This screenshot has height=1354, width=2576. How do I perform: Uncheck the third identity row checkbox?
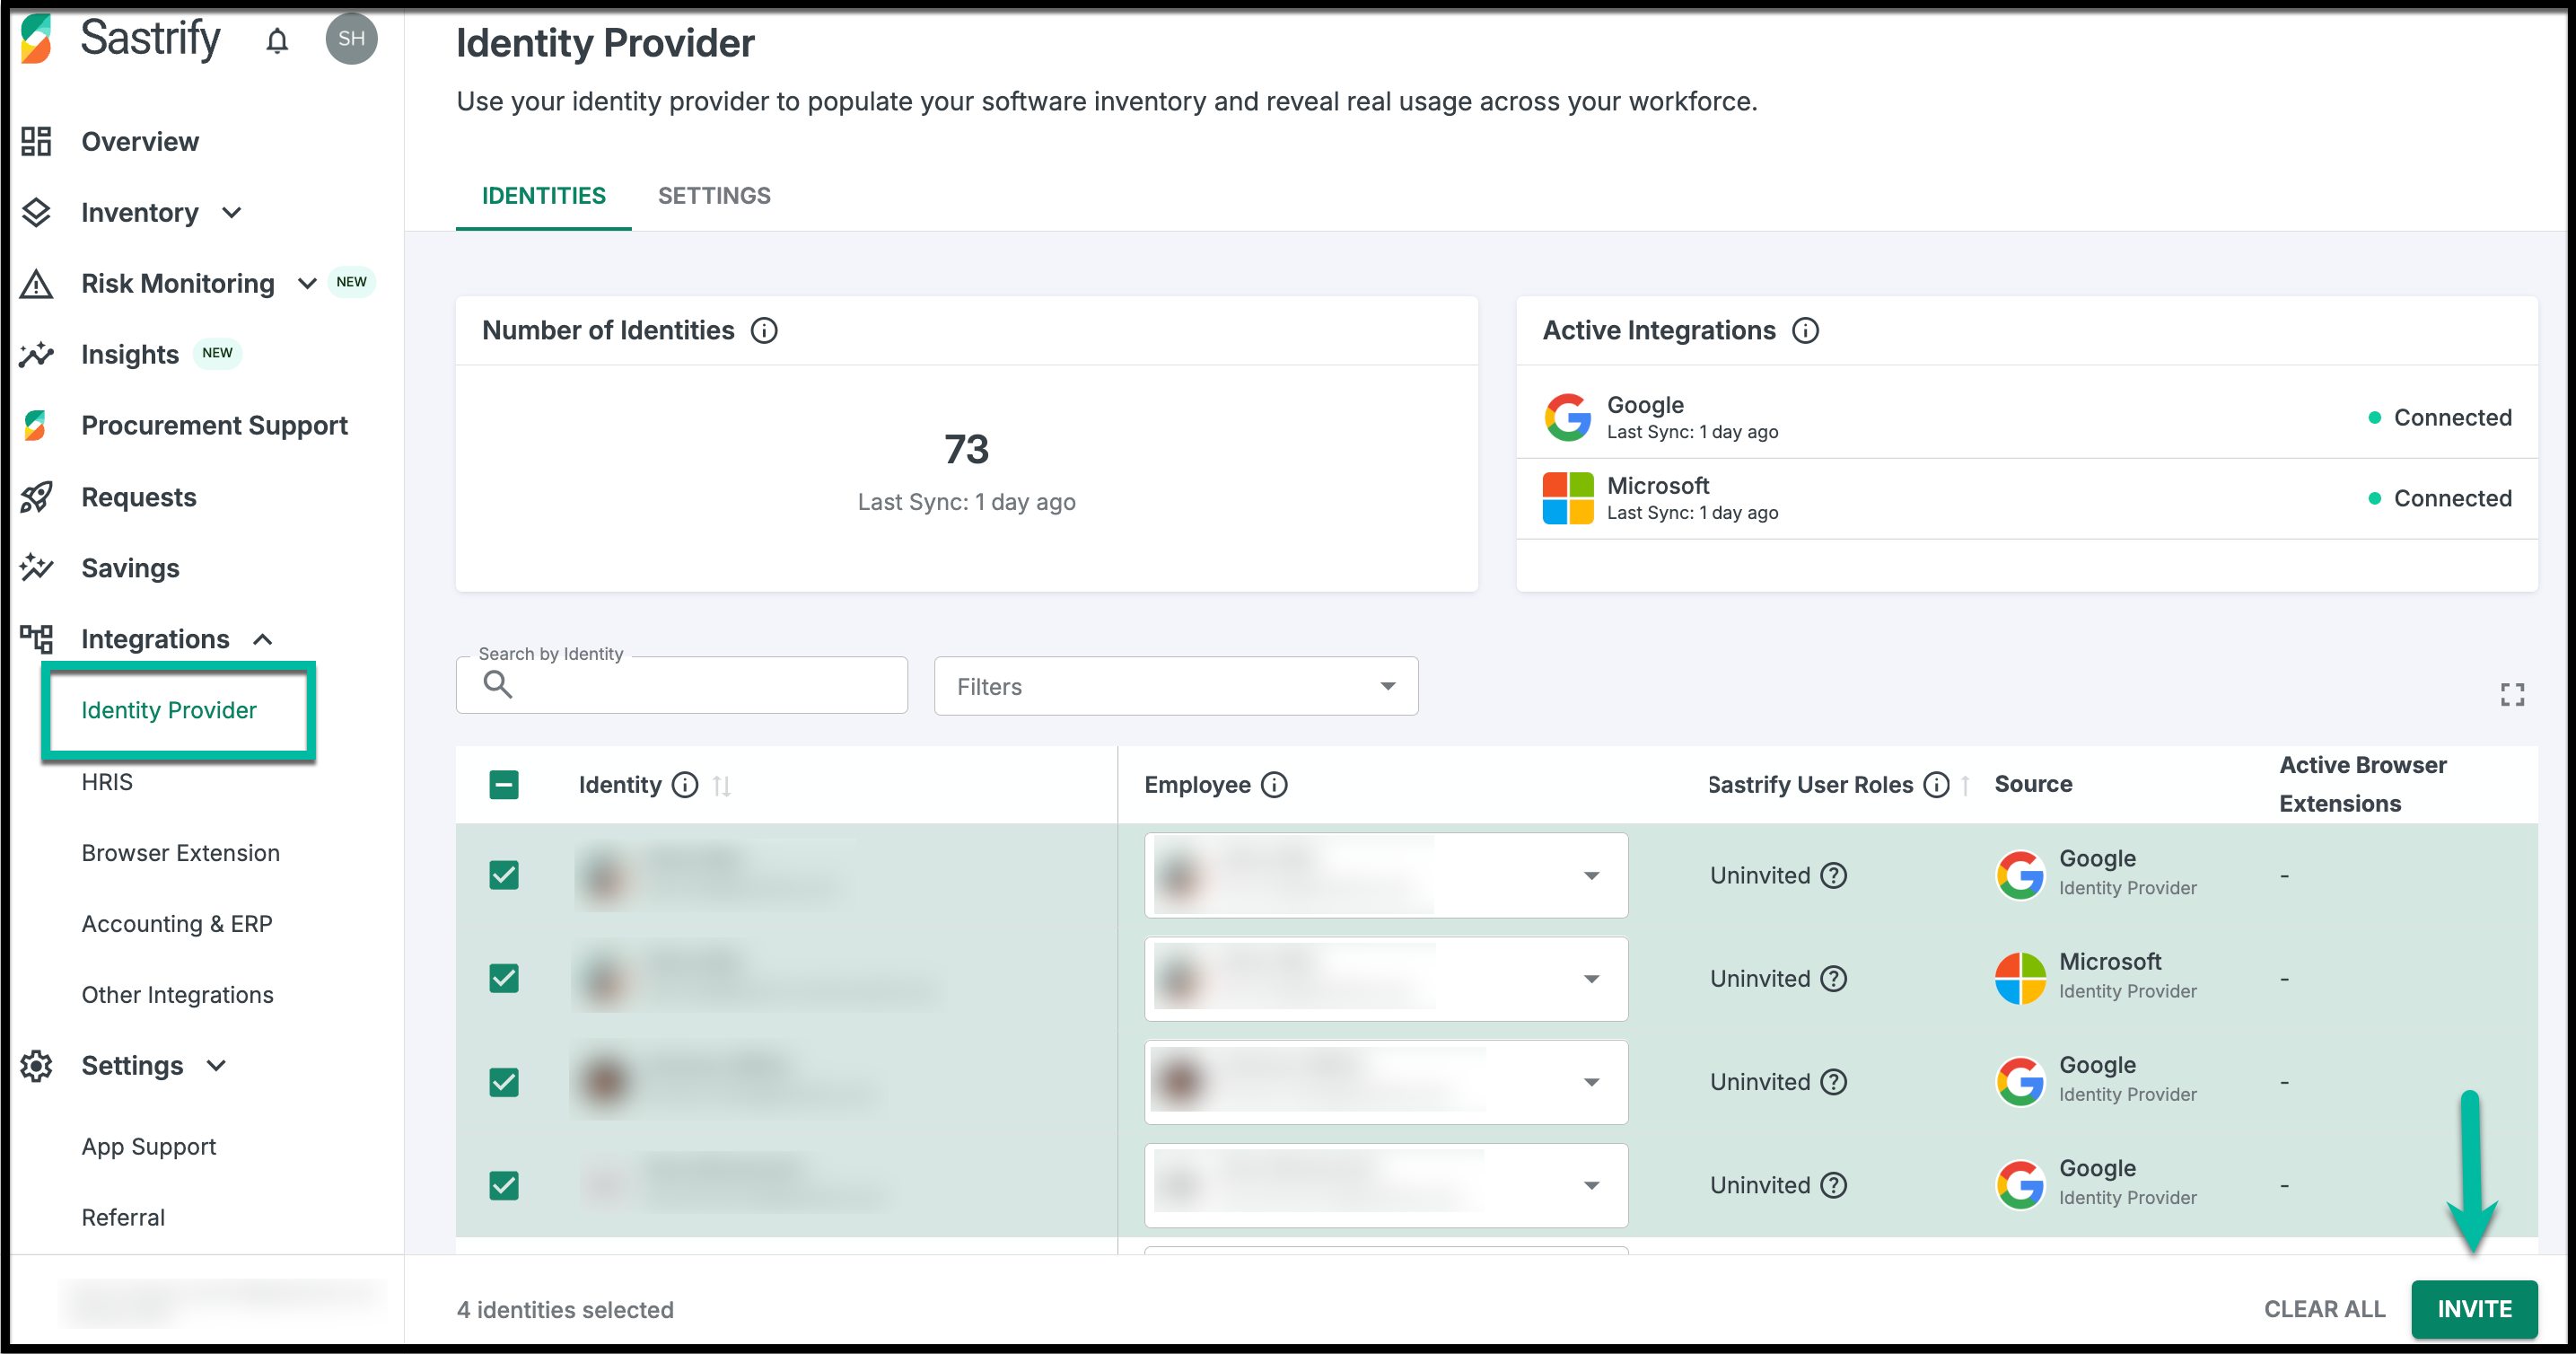click(x=504, y=1082)
